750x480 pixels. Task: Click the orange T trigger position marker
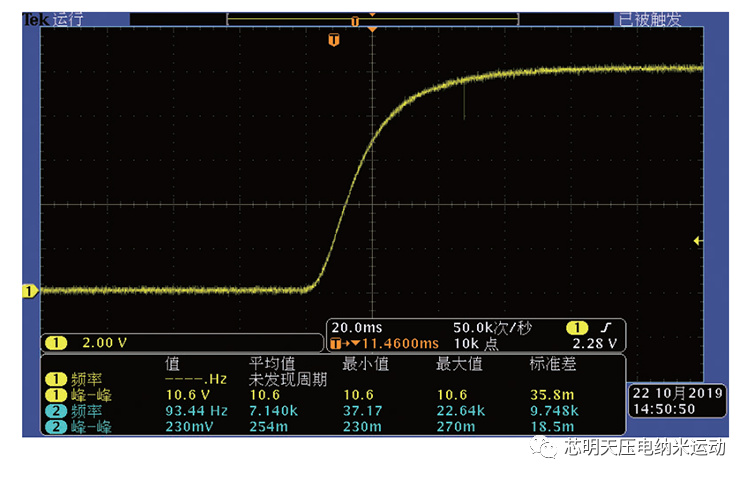(333, 40)
